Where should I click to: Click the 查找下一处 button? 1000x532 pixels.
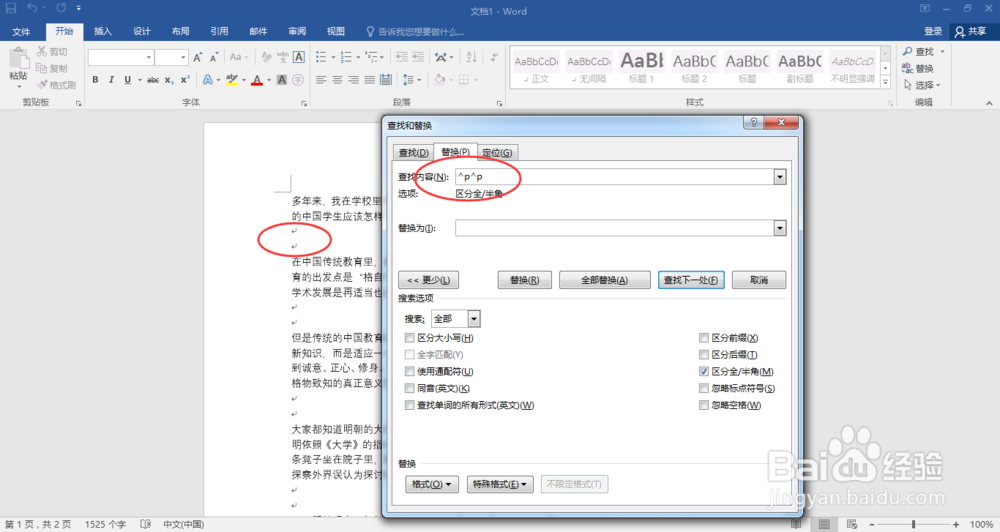(691, 280)
